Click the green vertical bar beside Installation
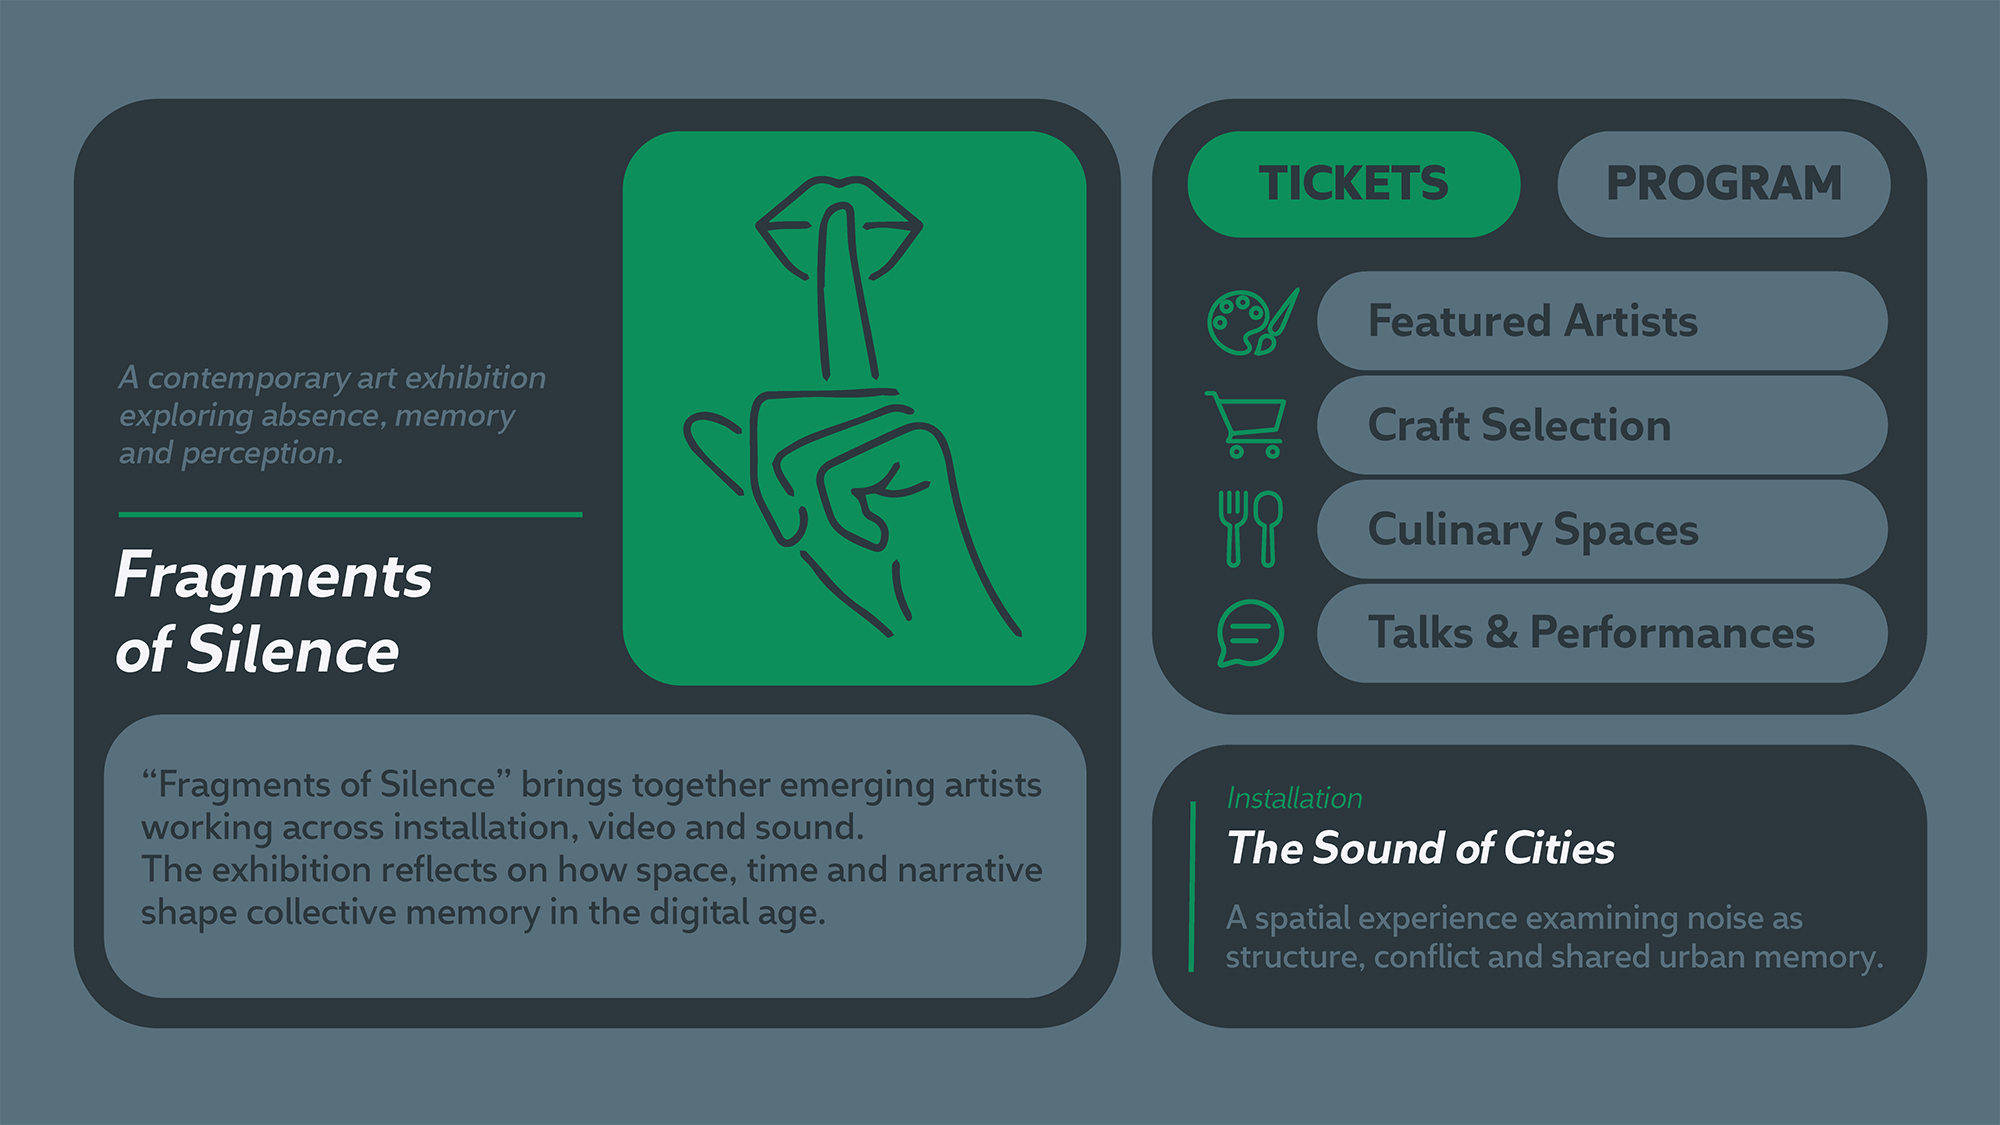The height and width of the screenshot is (1125, 2000). point(1192,886)
